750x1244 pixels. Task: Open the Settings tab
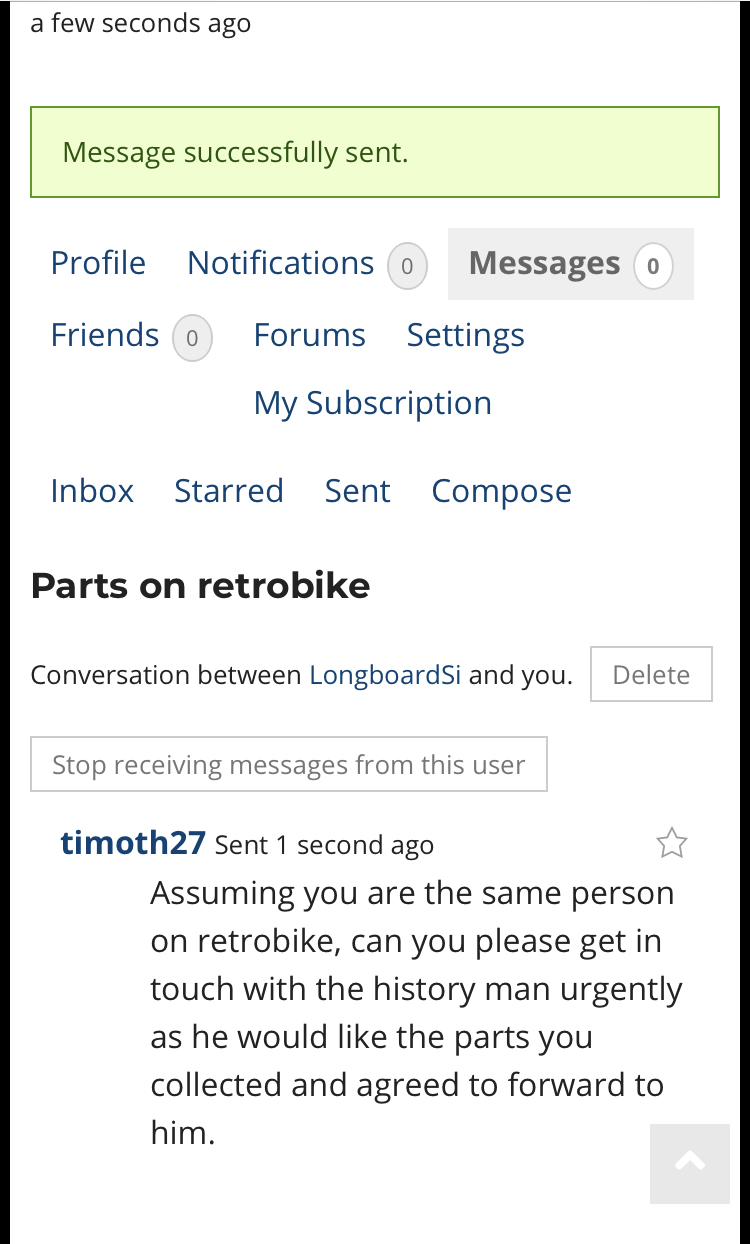pos(466,335)
